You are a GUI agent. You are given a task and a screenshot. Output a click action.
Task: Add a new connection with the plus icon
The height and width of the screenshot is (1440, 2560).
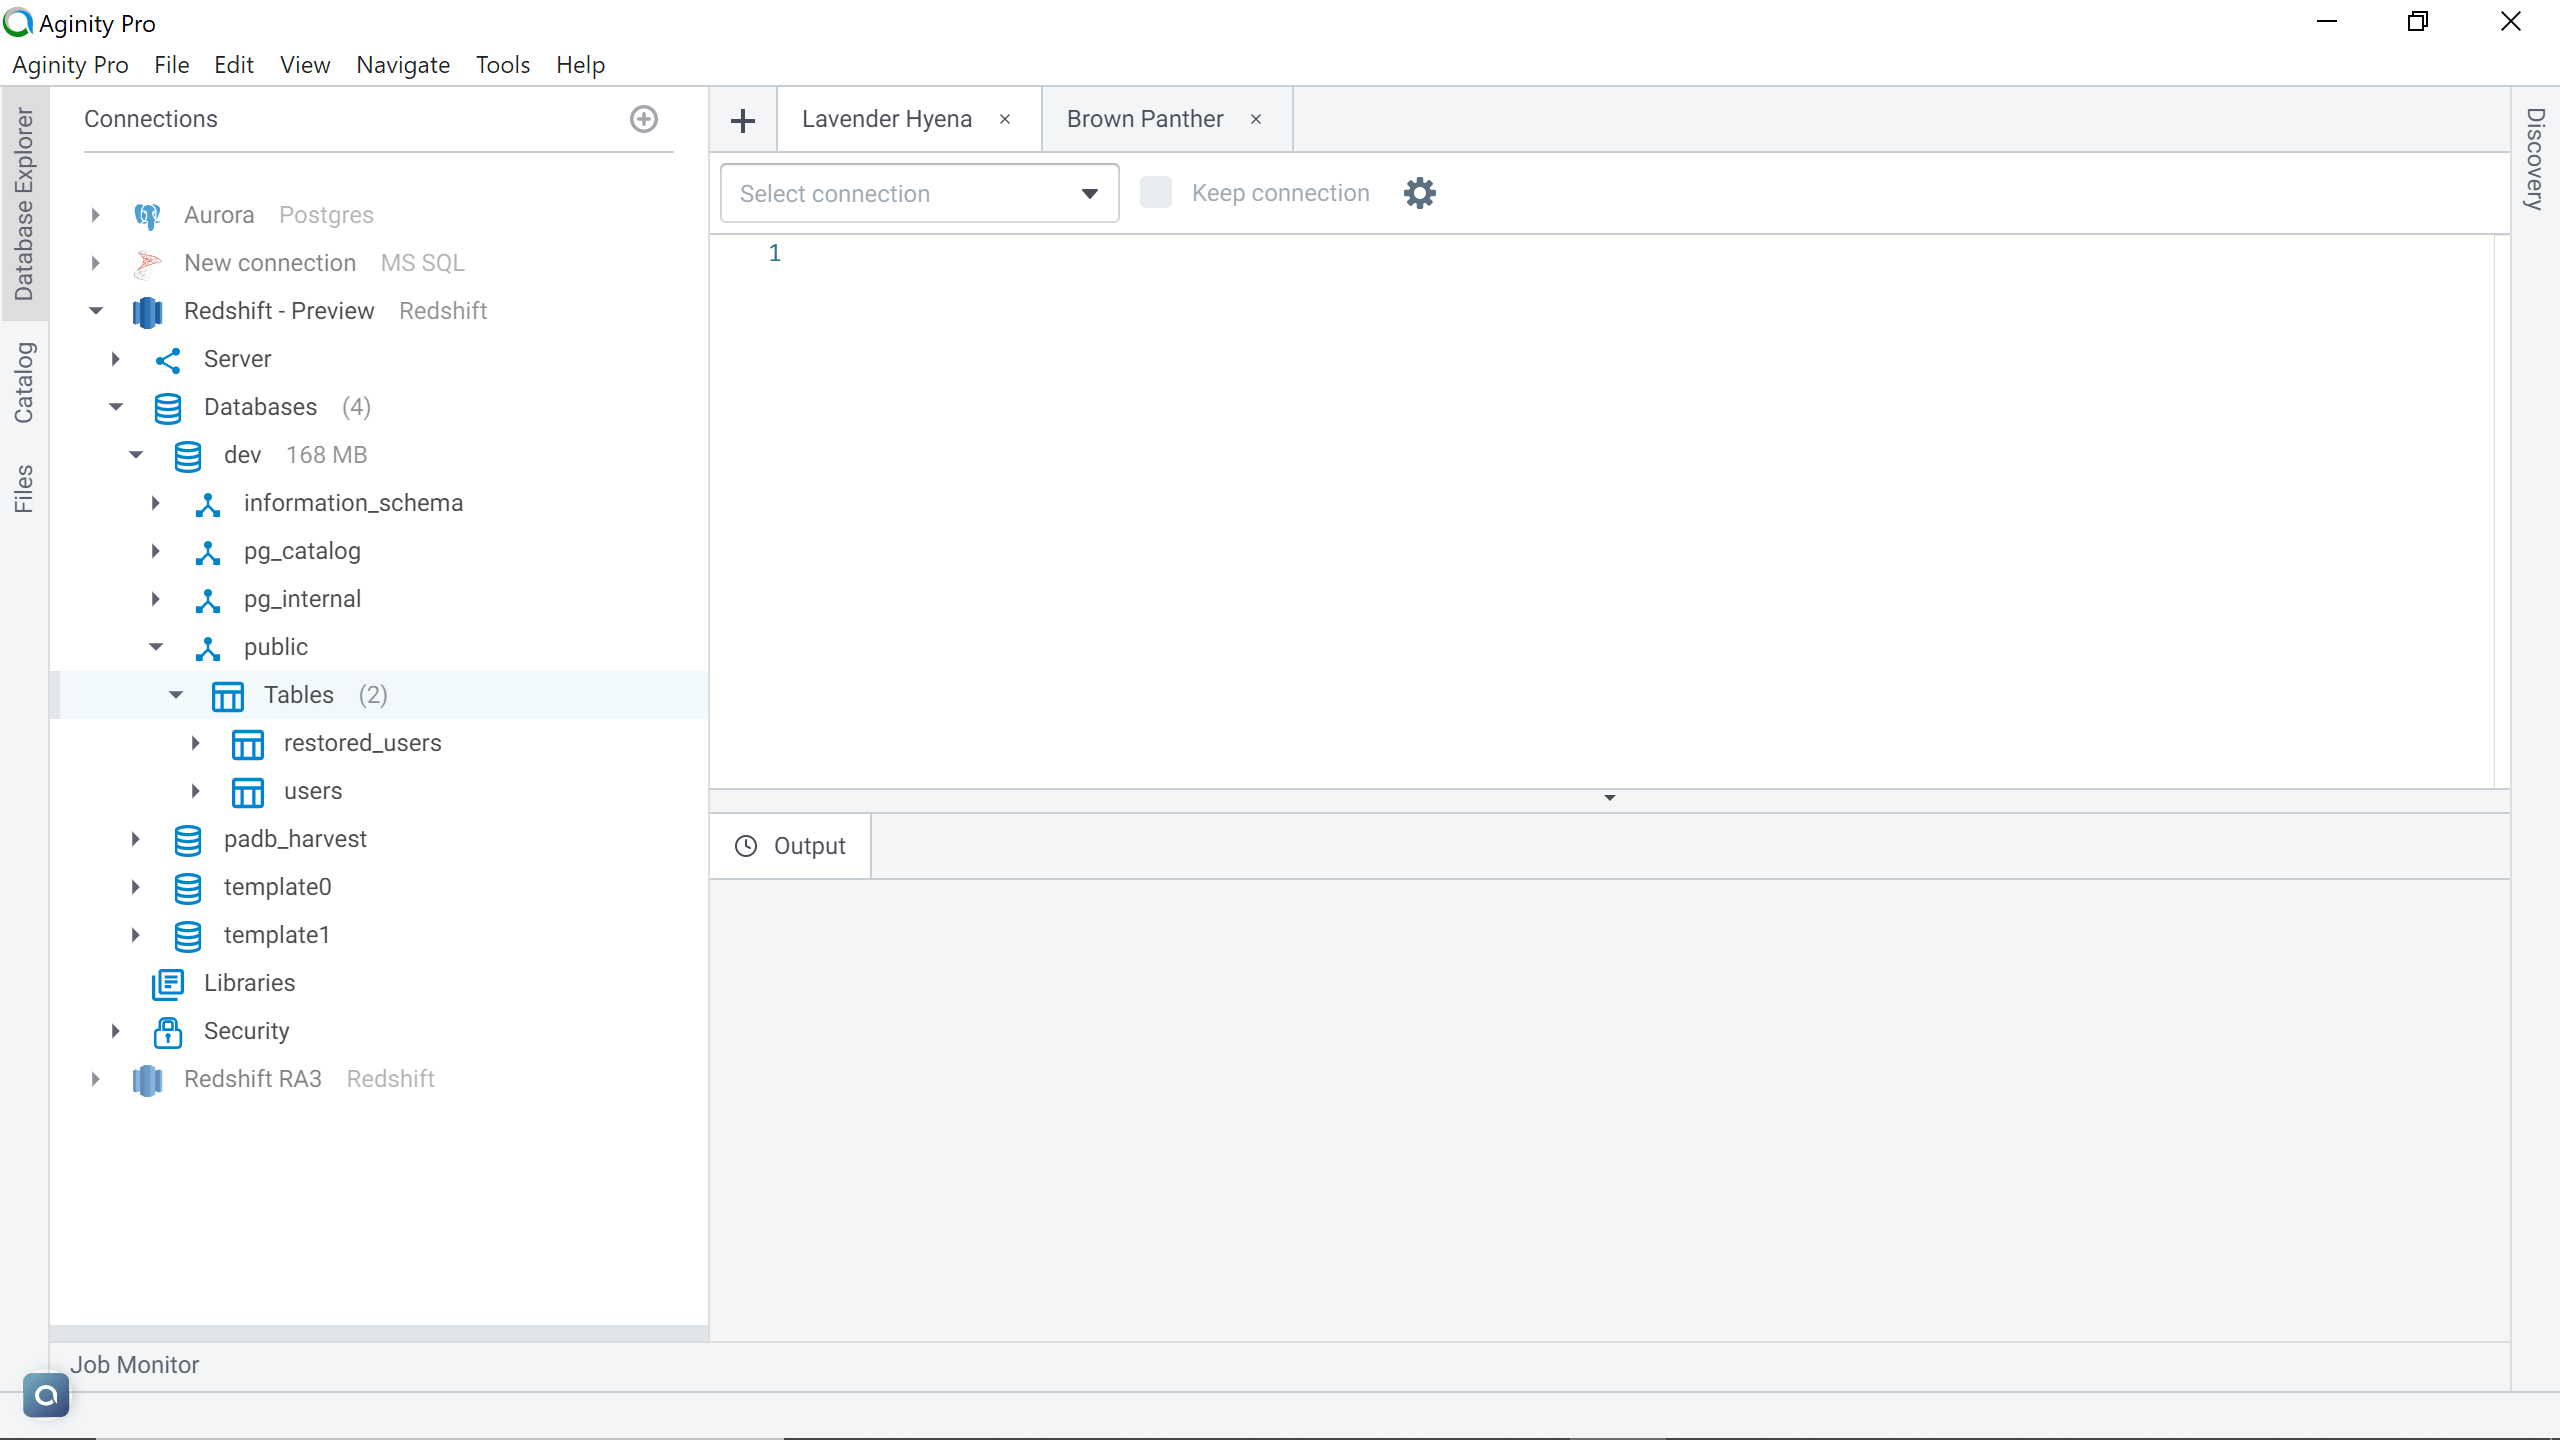643,118
